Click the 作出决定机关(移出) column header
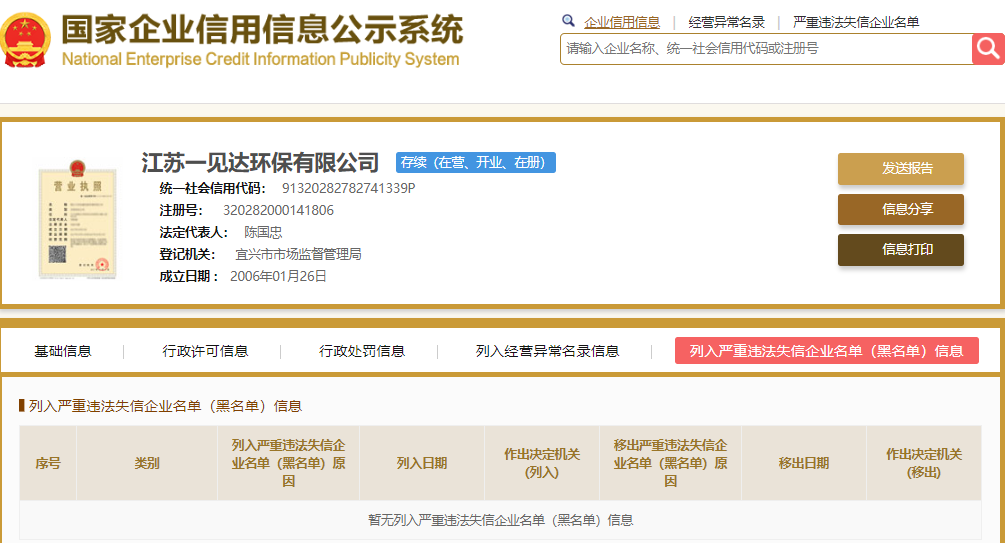The image size is (1005, 543). pos(924,463)
